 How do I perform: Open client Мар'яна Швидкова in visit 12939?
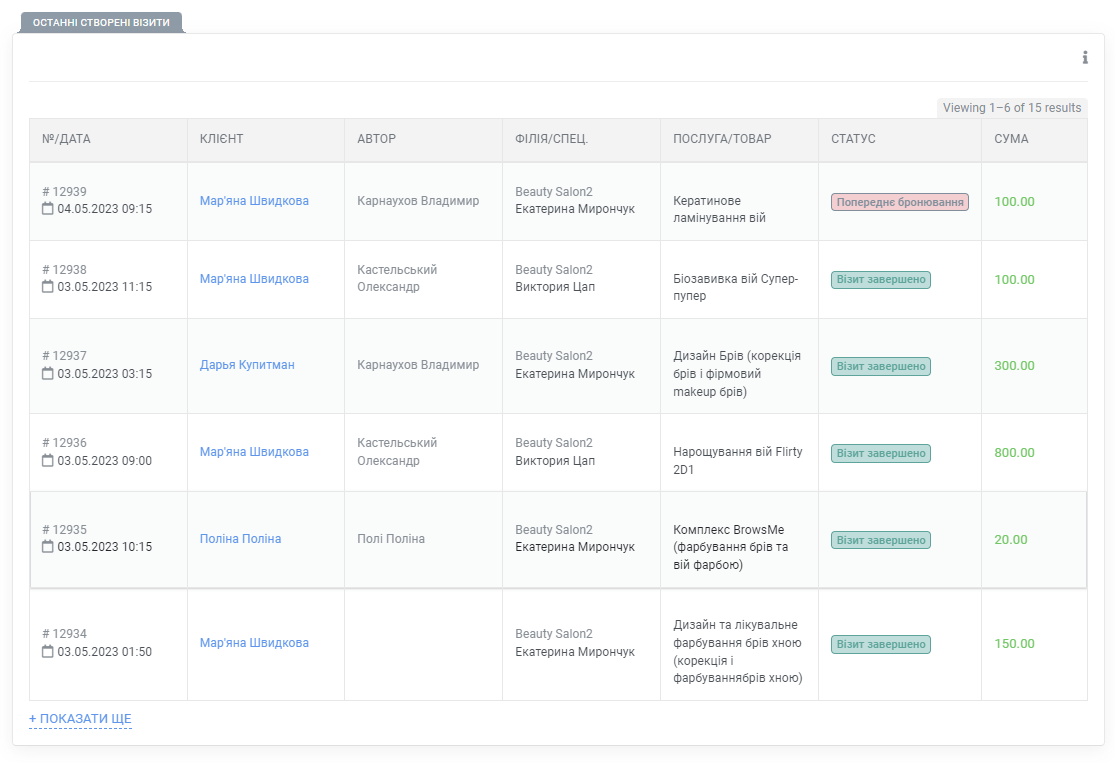point(254,201)
